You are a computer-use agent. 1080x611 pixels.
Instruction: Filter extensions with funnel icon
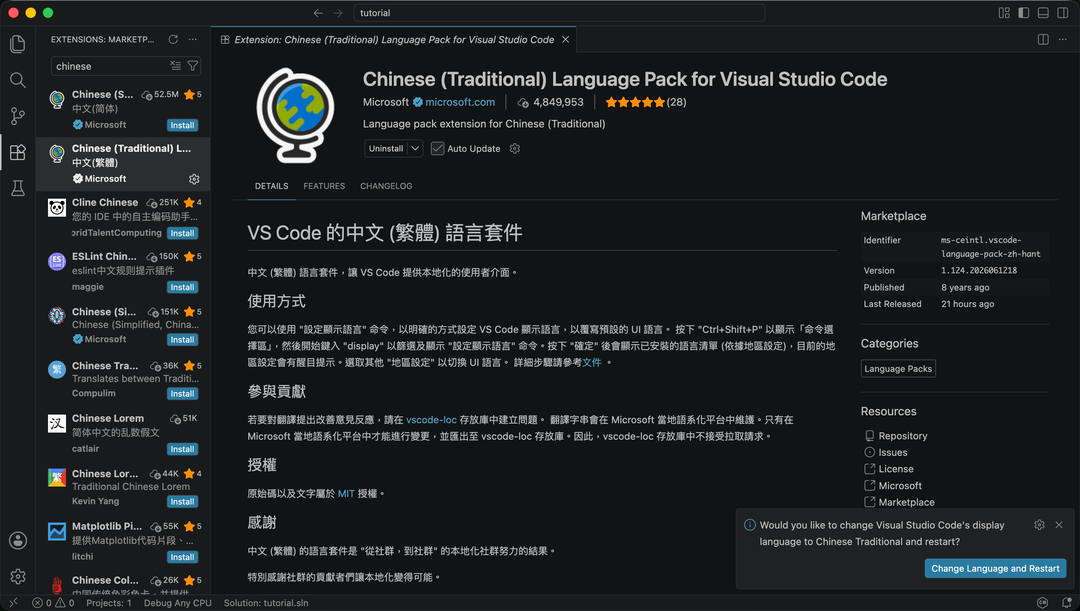coord(193,66)
